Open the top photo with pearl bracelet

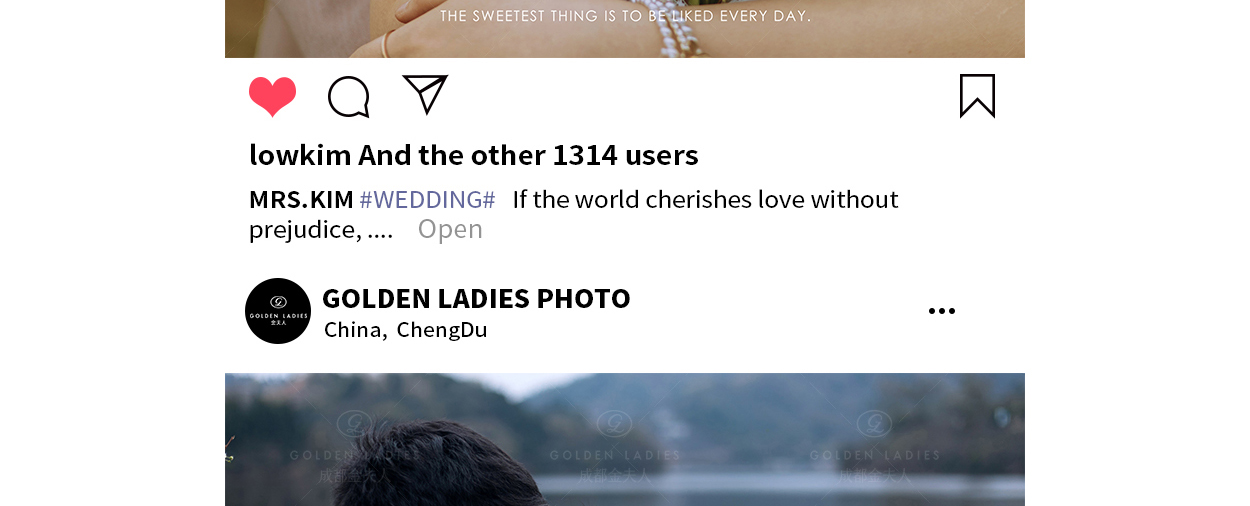(x=625, y=29)
